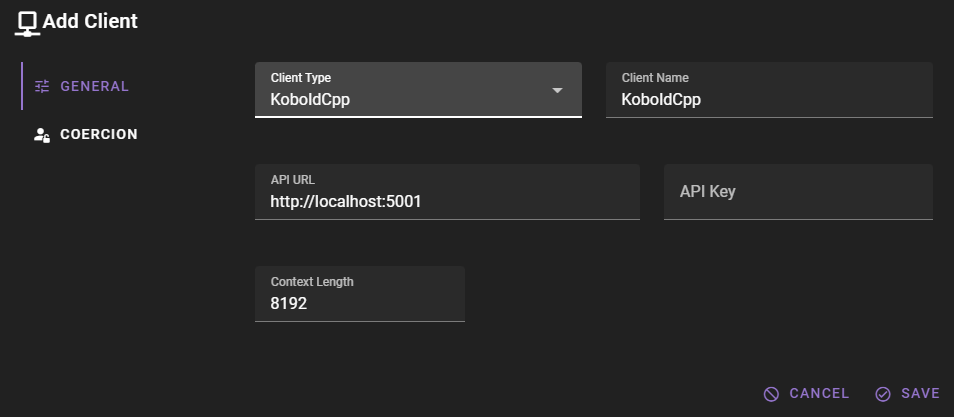Click the http://localhost:5001 URL text
The width and height of the screenshot is (954, 417).
click(345, 201)
